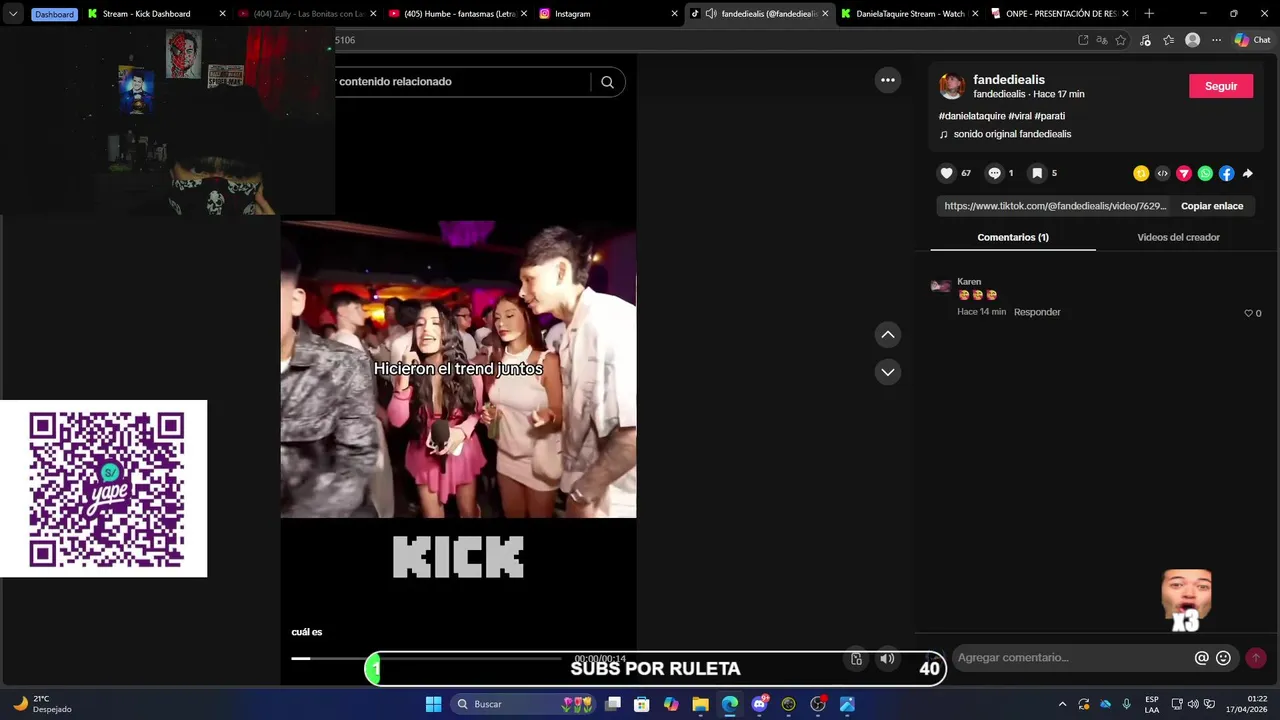Open the weather widget showing 21°C
The height and width of the screenshot is (720, 1280).
point(42,704)
